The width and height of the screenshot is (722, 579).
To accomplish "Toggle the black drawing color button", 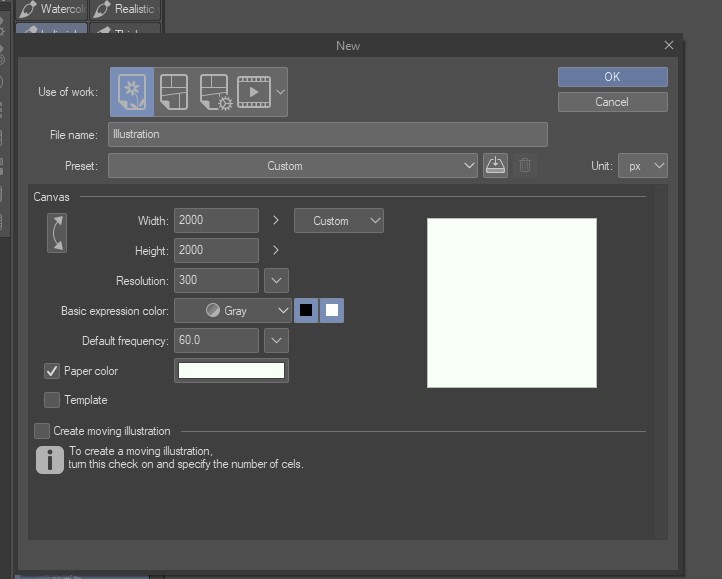I will tap(306, 310).
